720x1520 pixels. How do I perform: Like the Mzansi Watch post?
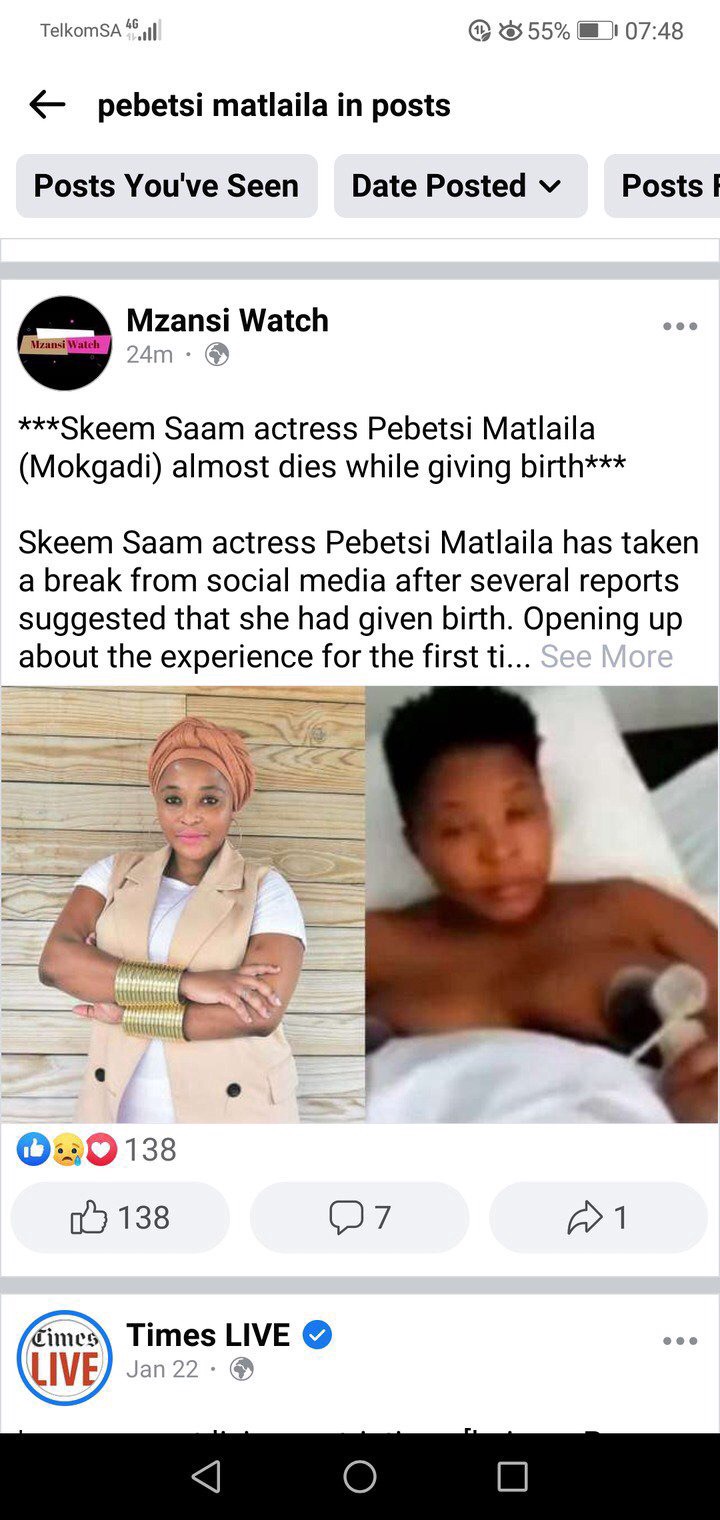(x=120, y=1217)
